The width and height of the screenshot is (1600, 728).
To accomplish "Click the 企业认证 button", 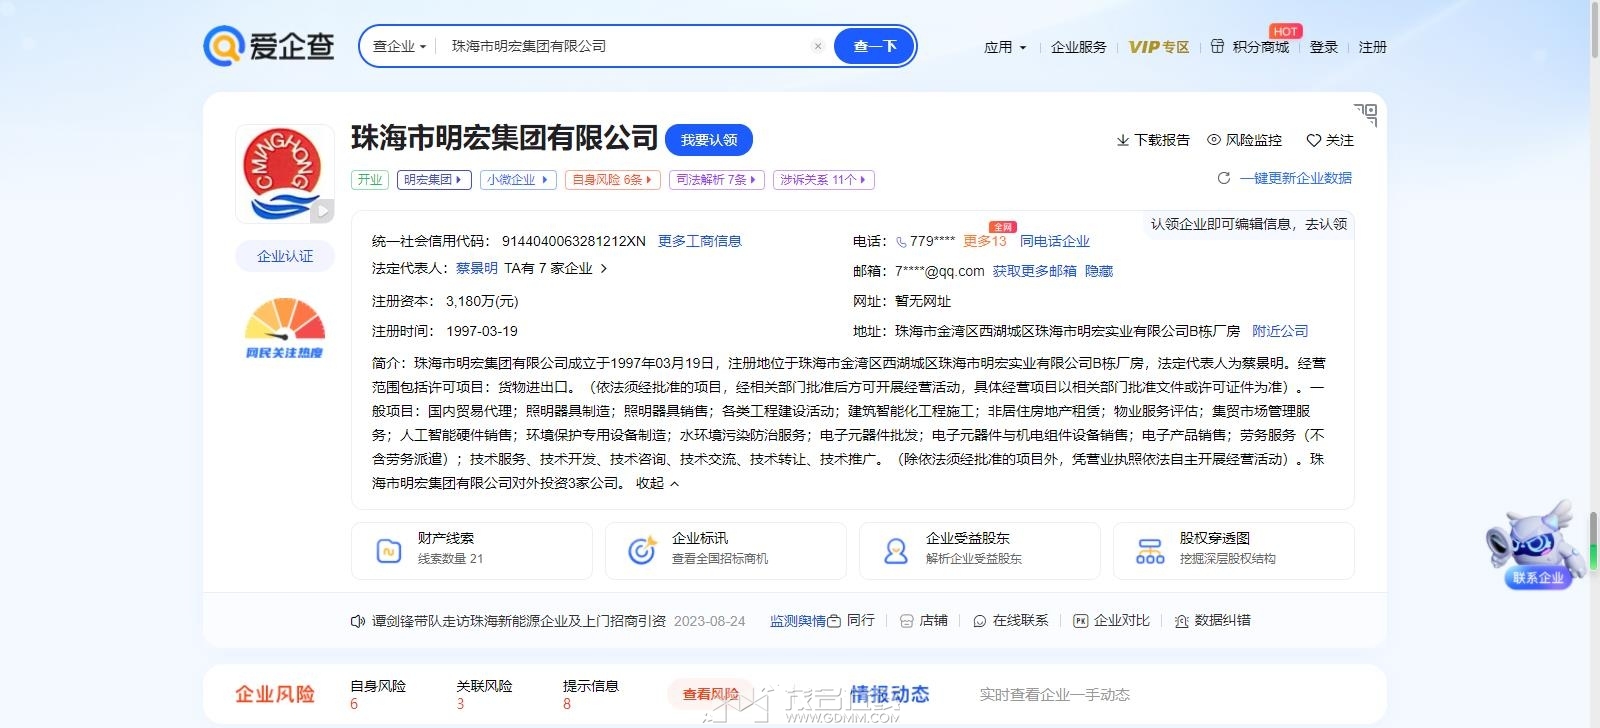I will pos(285,256).
